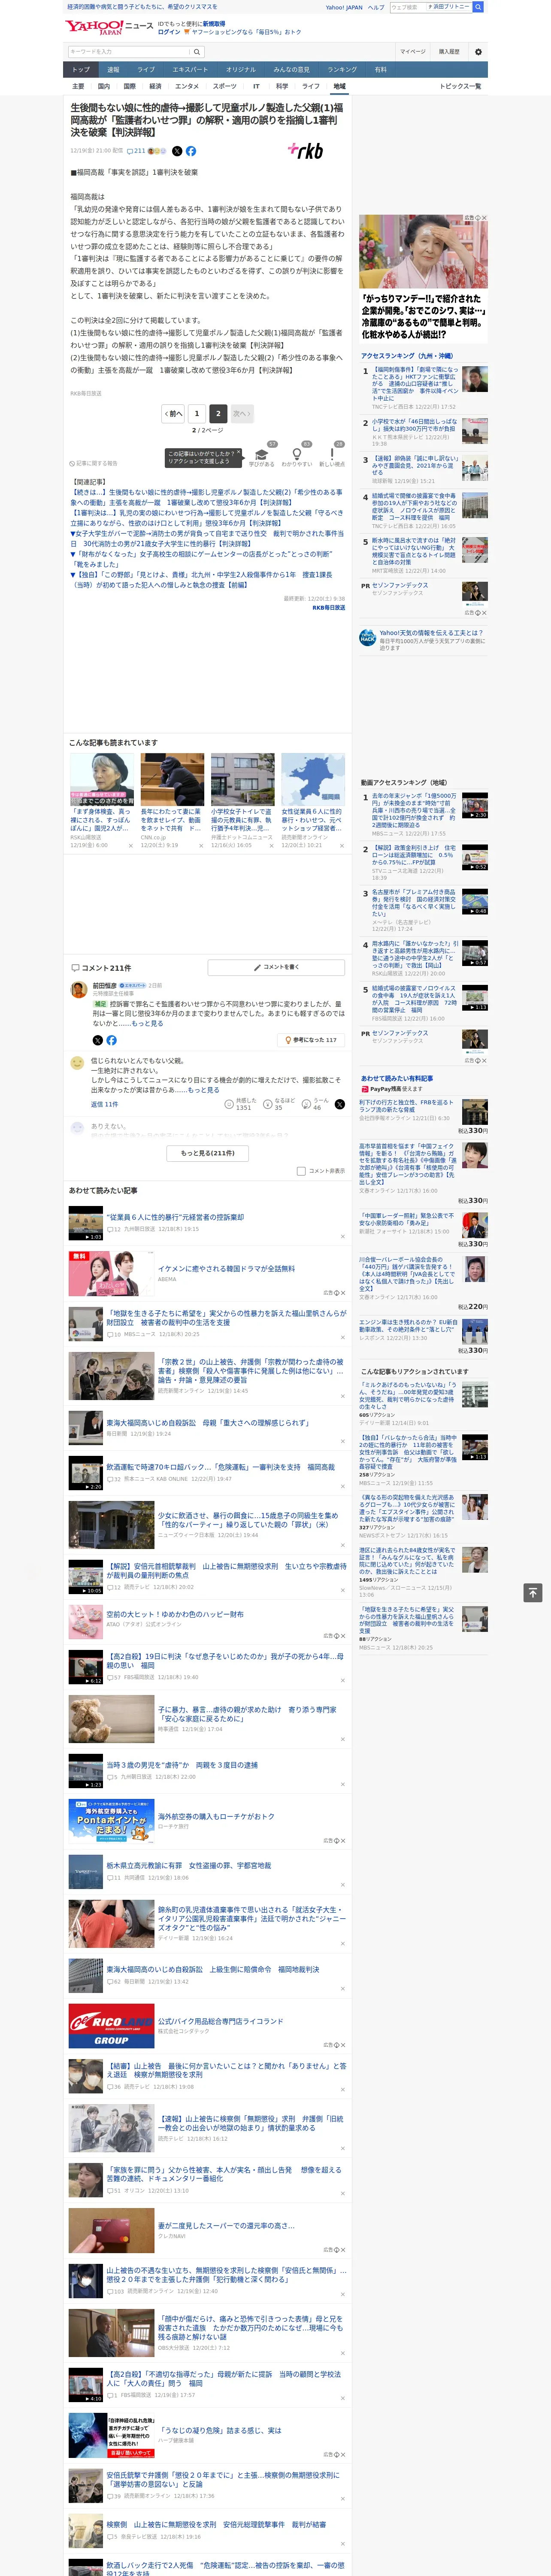Screen dimensions: 551x2576
Task: Click なるほど reaction with 35
Action: click(279, 1104)
